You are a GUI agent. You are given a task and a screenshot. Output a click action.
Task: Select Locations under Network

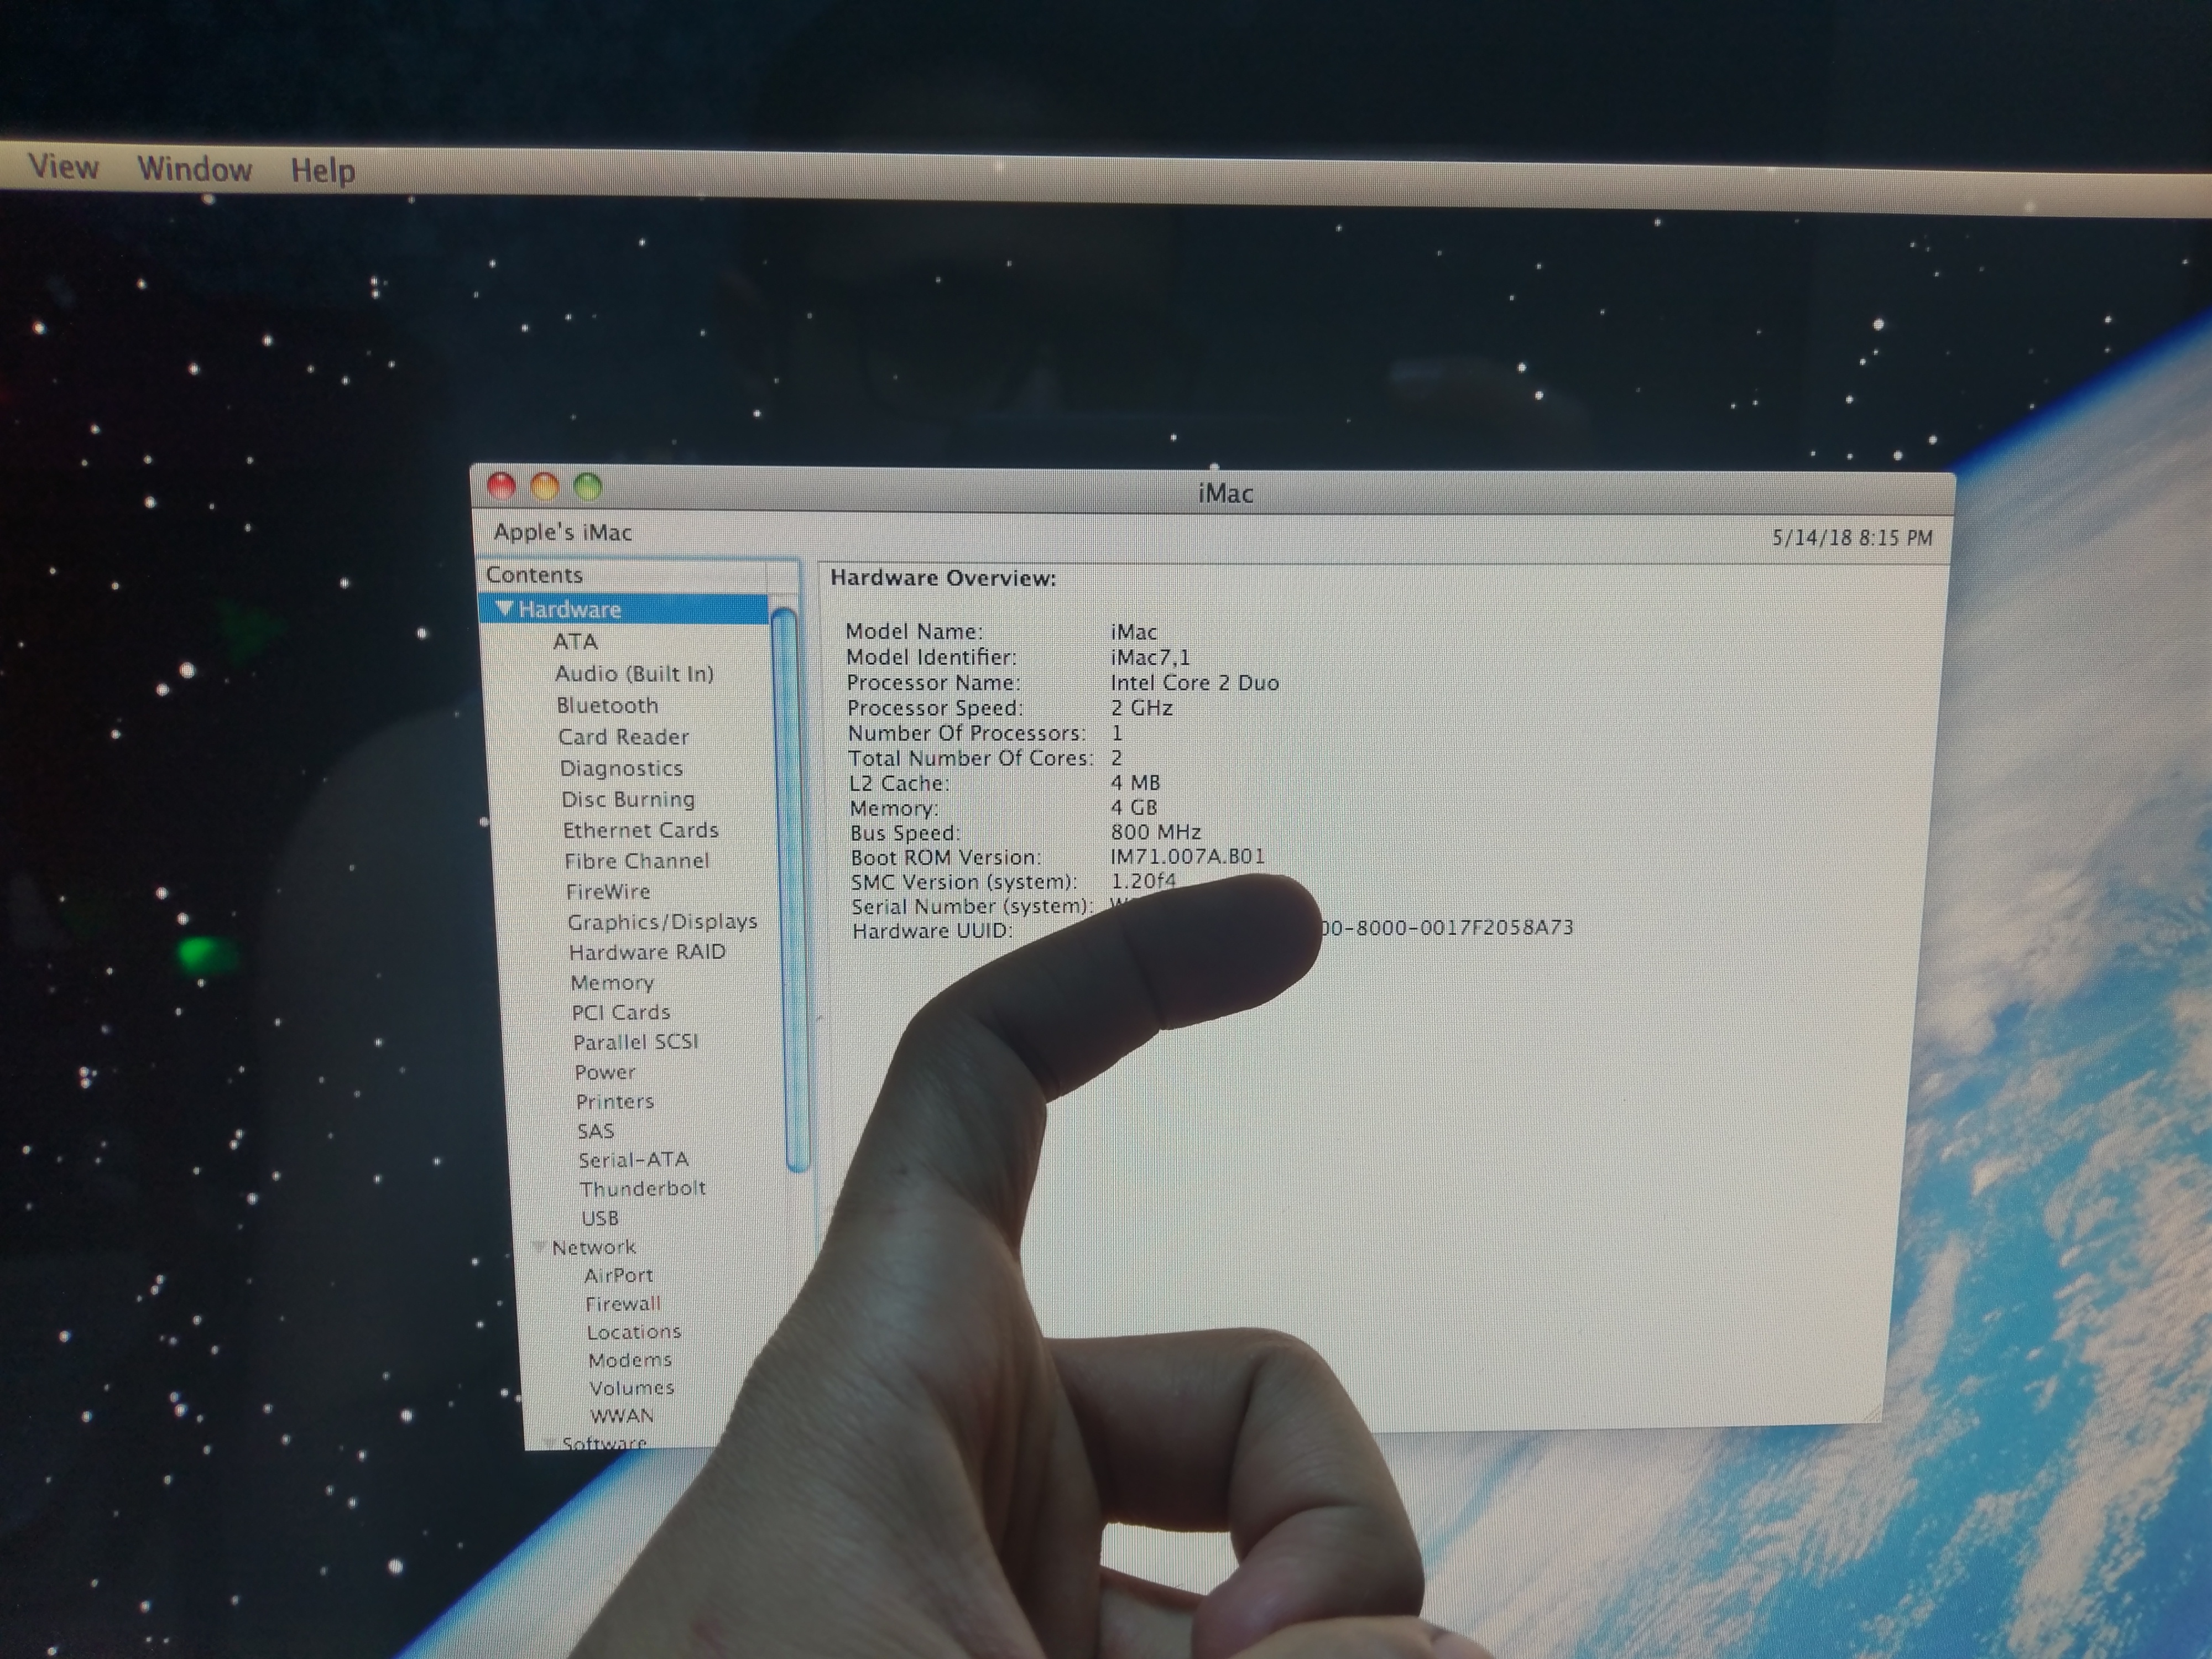pyautogui.click(x=633, y=1331)
